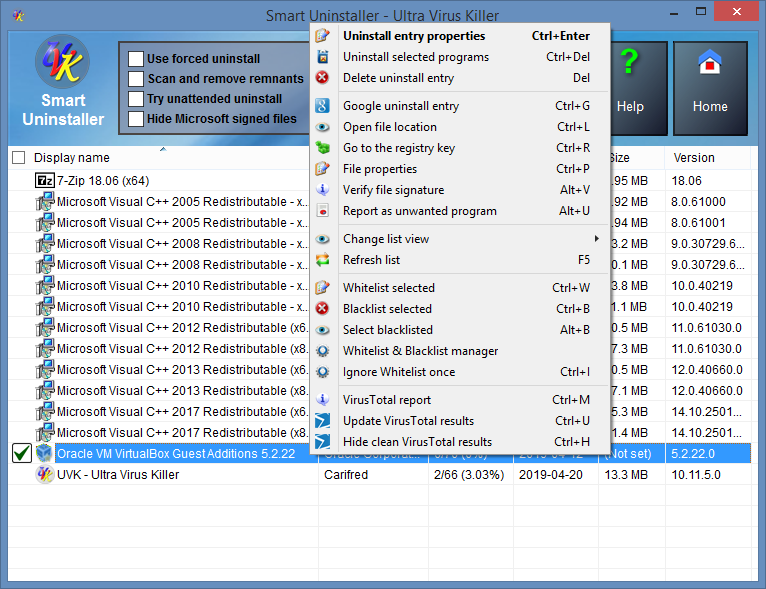The height and width of the screenshot is (589, 766).
Task: Click the Whitelist selected icon
Action: pyautogui.click(x=322, y=287)
